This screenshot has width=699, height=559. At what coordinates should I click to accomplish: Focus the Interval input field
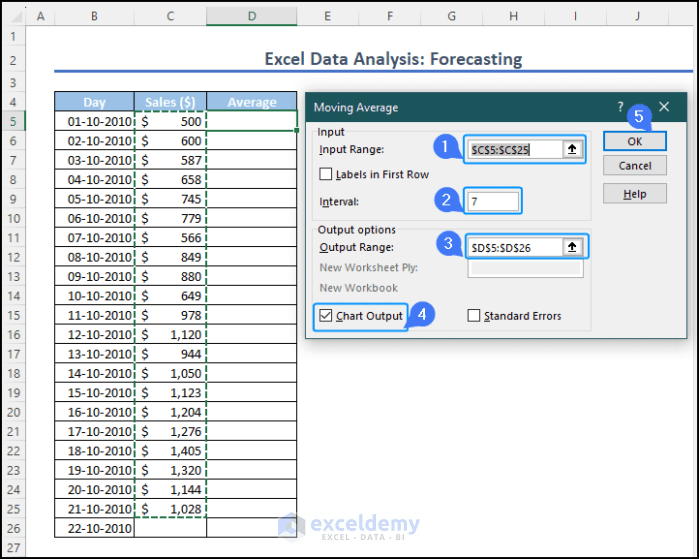tap(493, 201)
